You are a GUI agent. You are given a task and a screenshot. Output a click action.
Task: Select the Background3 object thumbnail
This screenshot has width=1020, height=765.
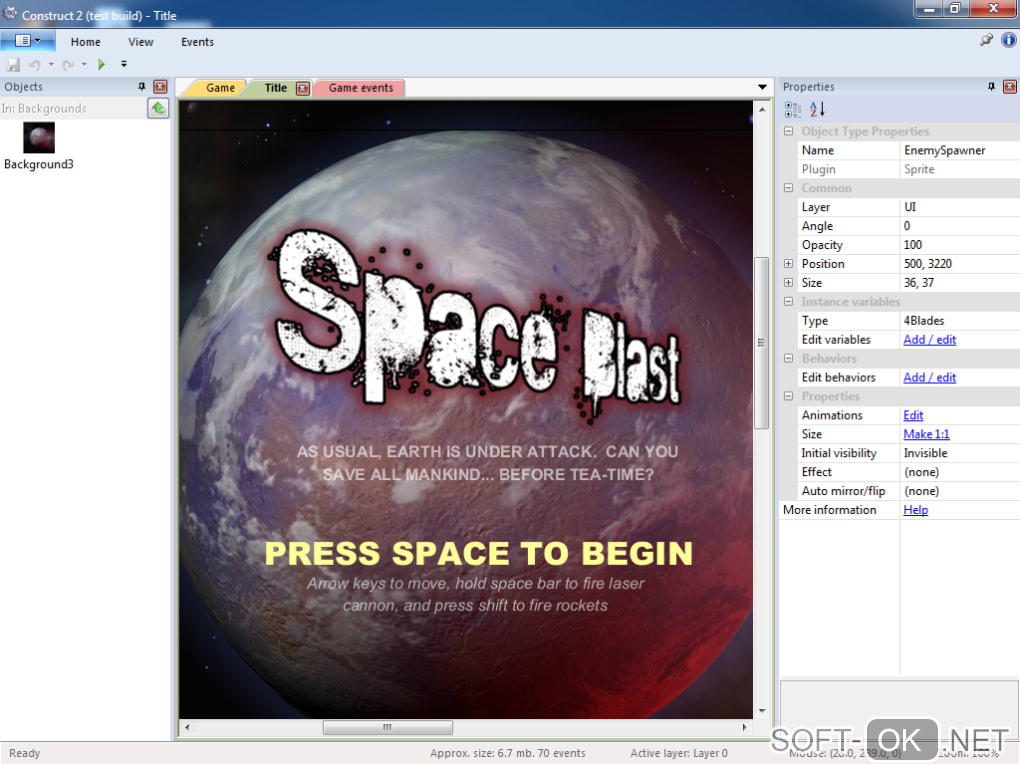coord(39,137)
